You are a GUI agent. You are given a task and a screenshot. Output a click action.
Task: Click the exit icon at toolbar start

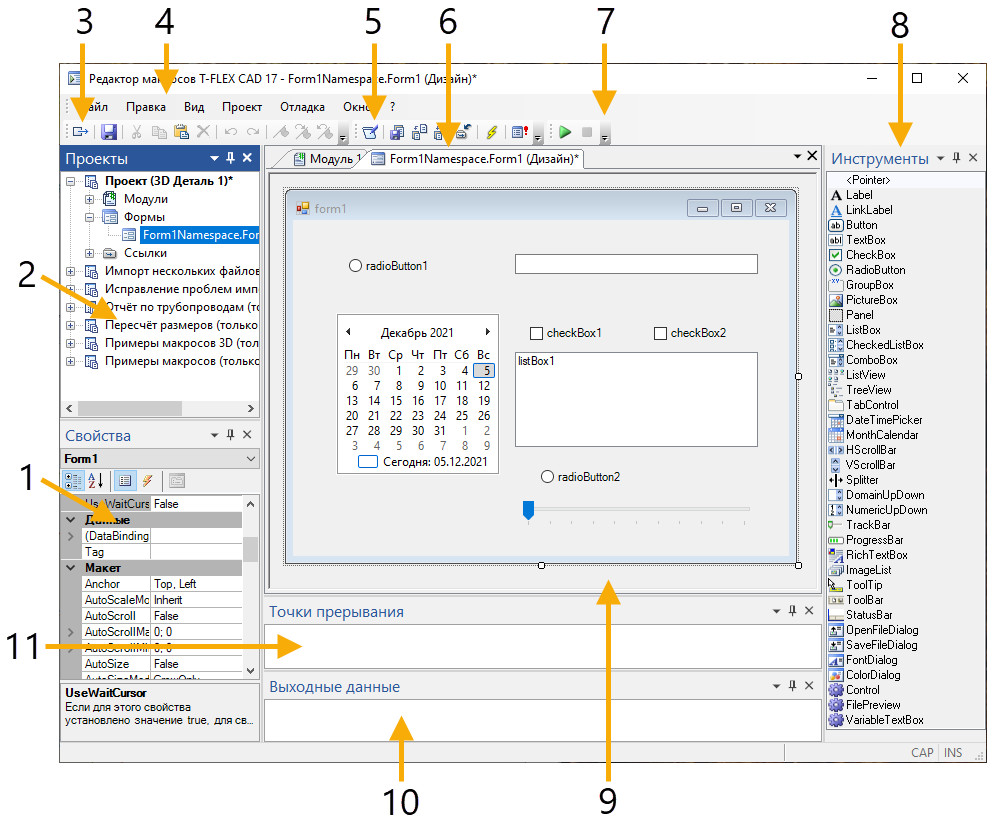coord(80,132)
